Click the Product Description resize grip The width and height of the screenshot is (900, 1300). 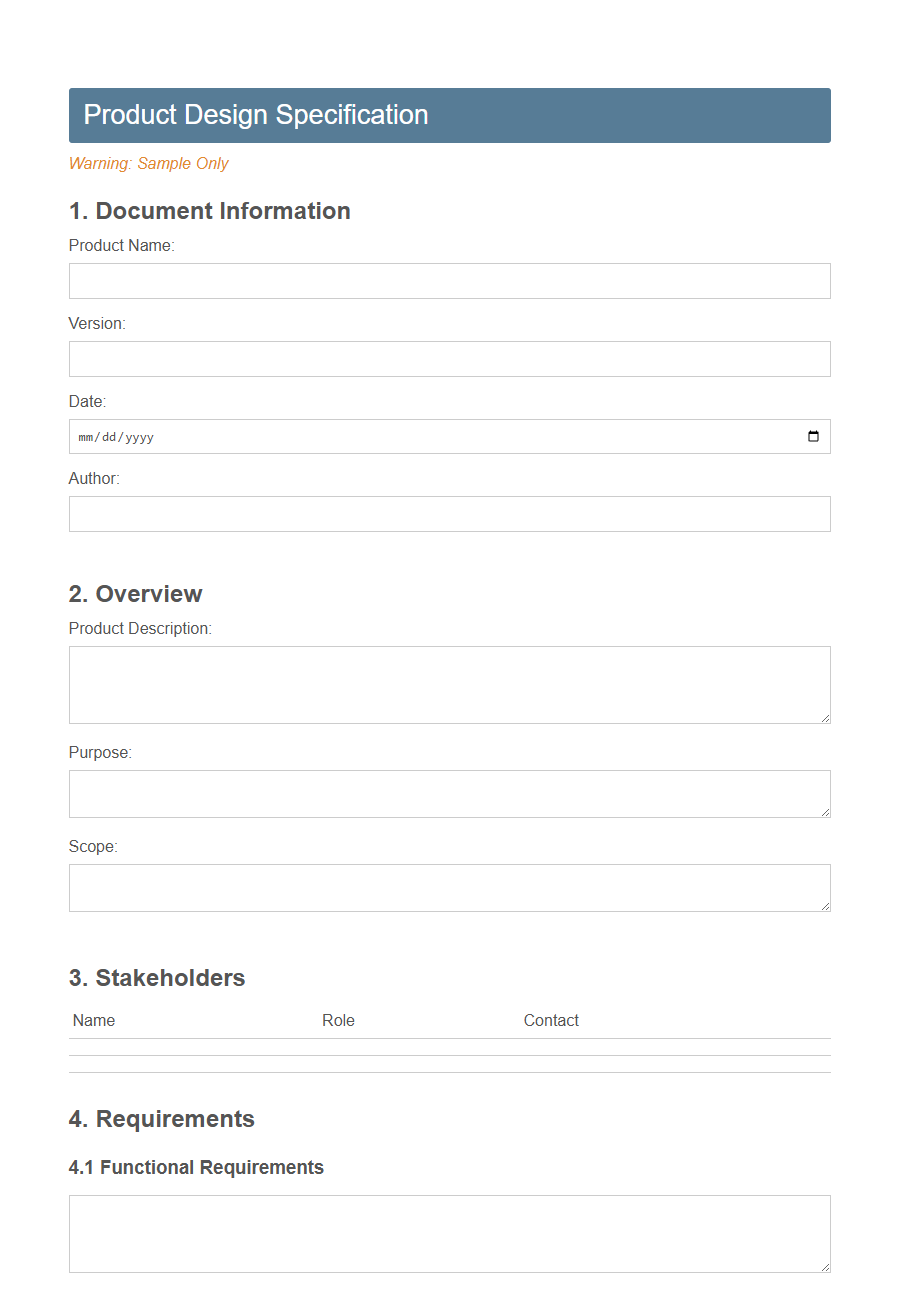pos(826,717)
